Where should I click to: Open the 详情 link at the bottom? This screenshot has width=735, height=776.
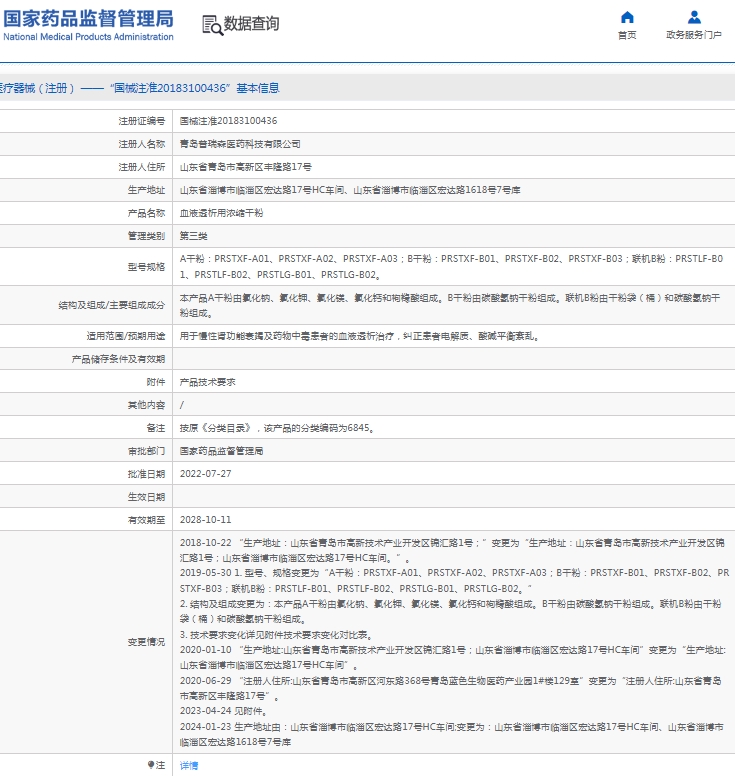189,766
